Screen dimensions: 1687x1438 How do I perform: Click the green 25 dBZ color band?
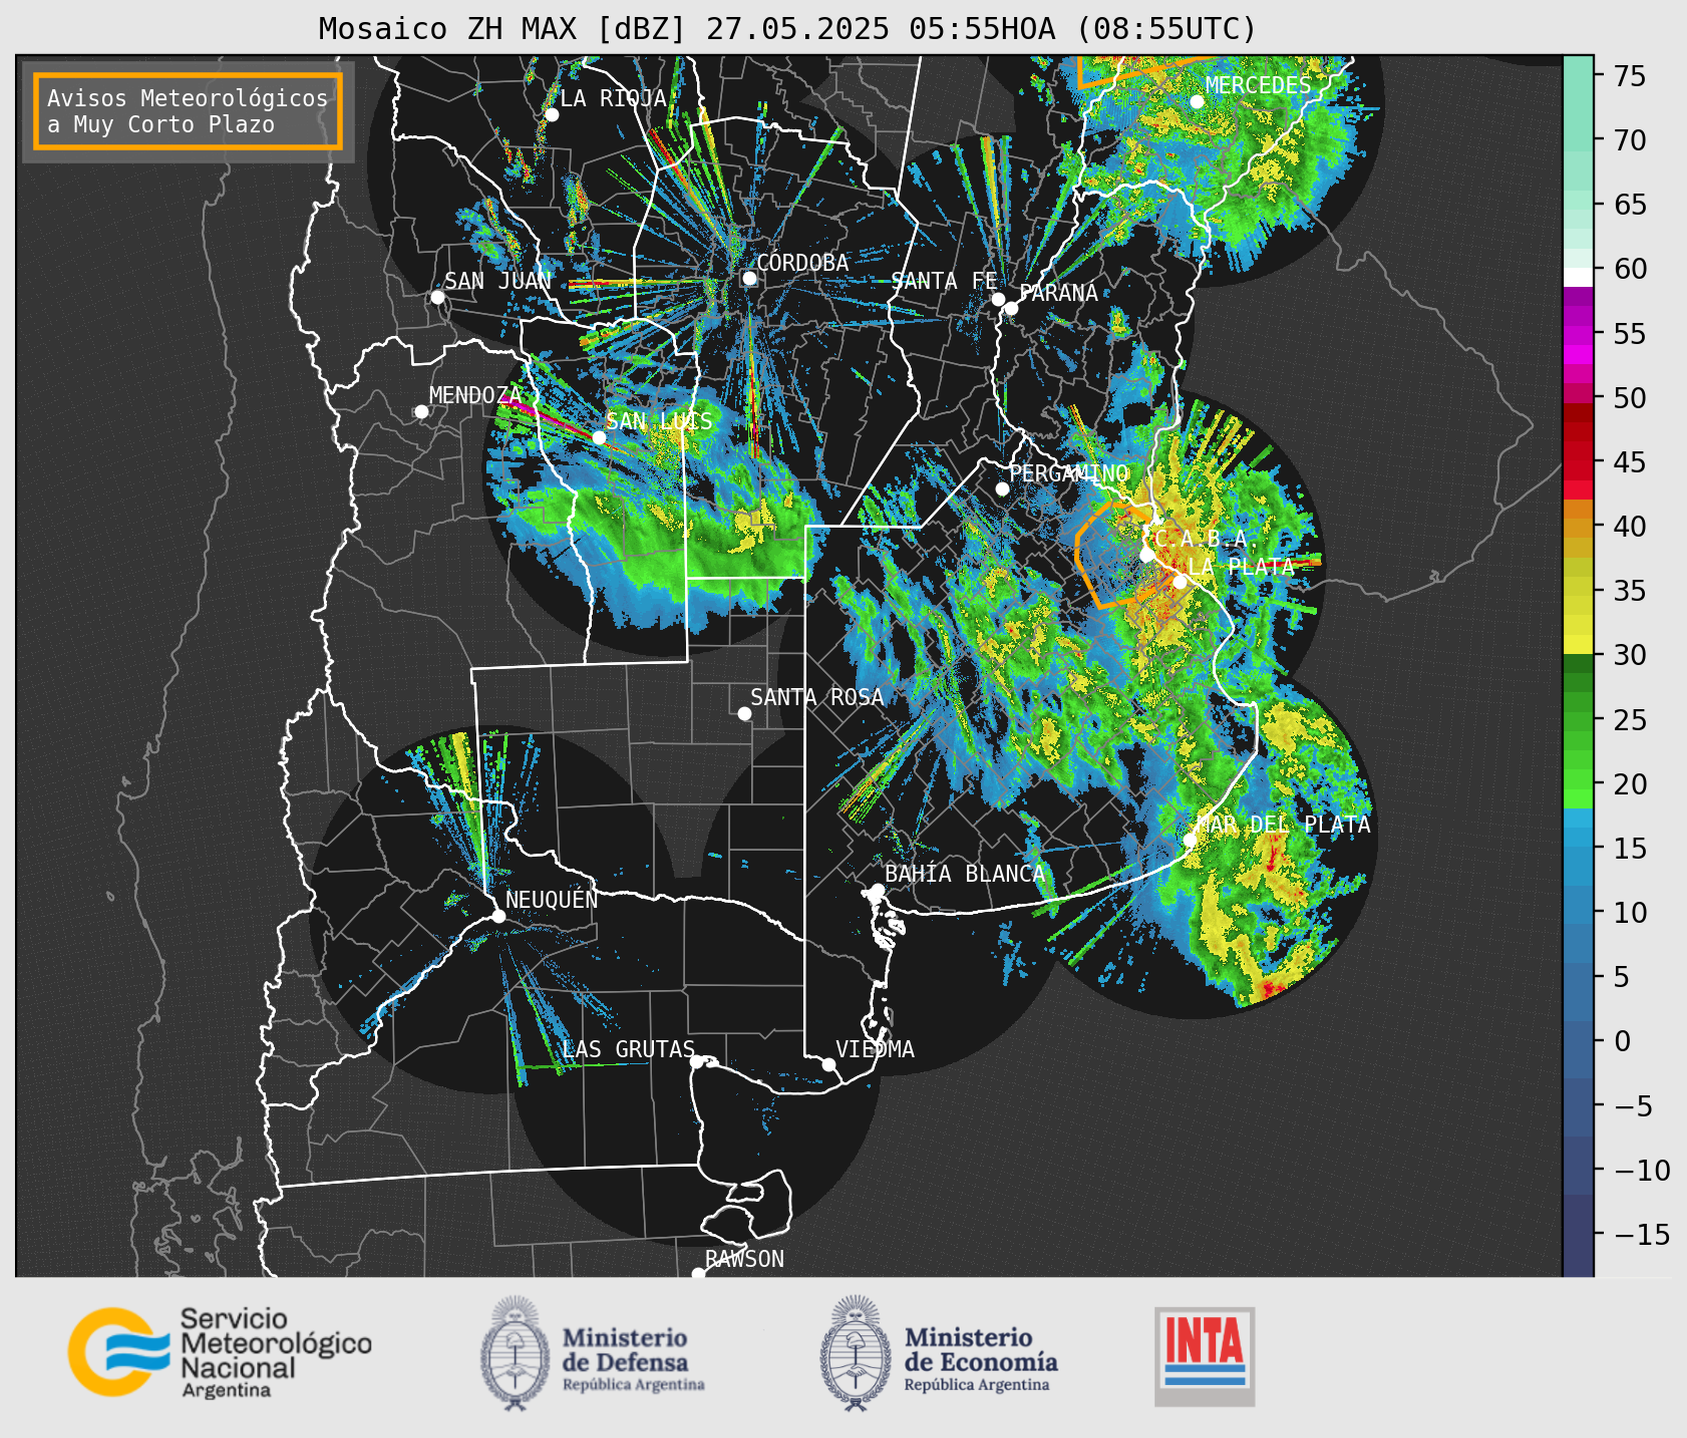tap(1578, 719)
